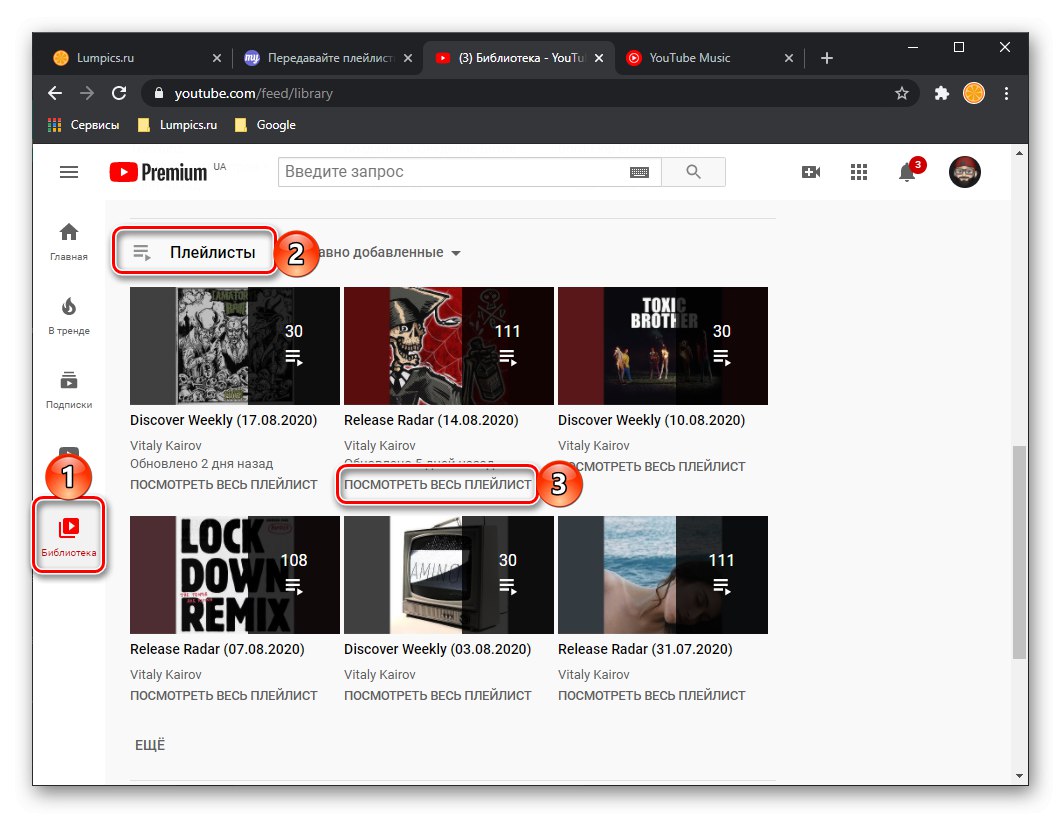Reload the page
Viewport: 1061px width, 818px height.
coord(119,93)
